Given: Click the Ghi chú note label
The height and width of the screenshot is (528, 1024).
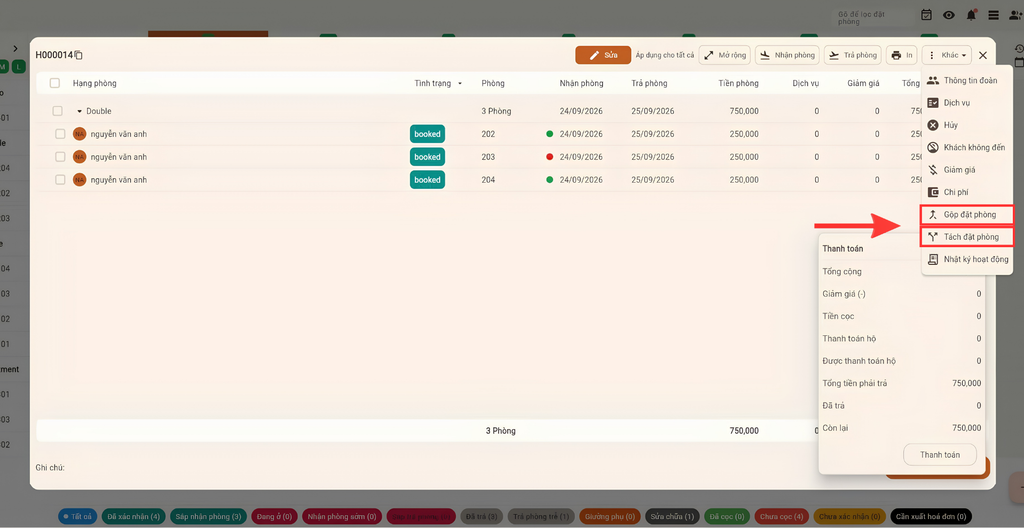Looking at the screenshot, I should pyautogui.click(x=50, y=467).
